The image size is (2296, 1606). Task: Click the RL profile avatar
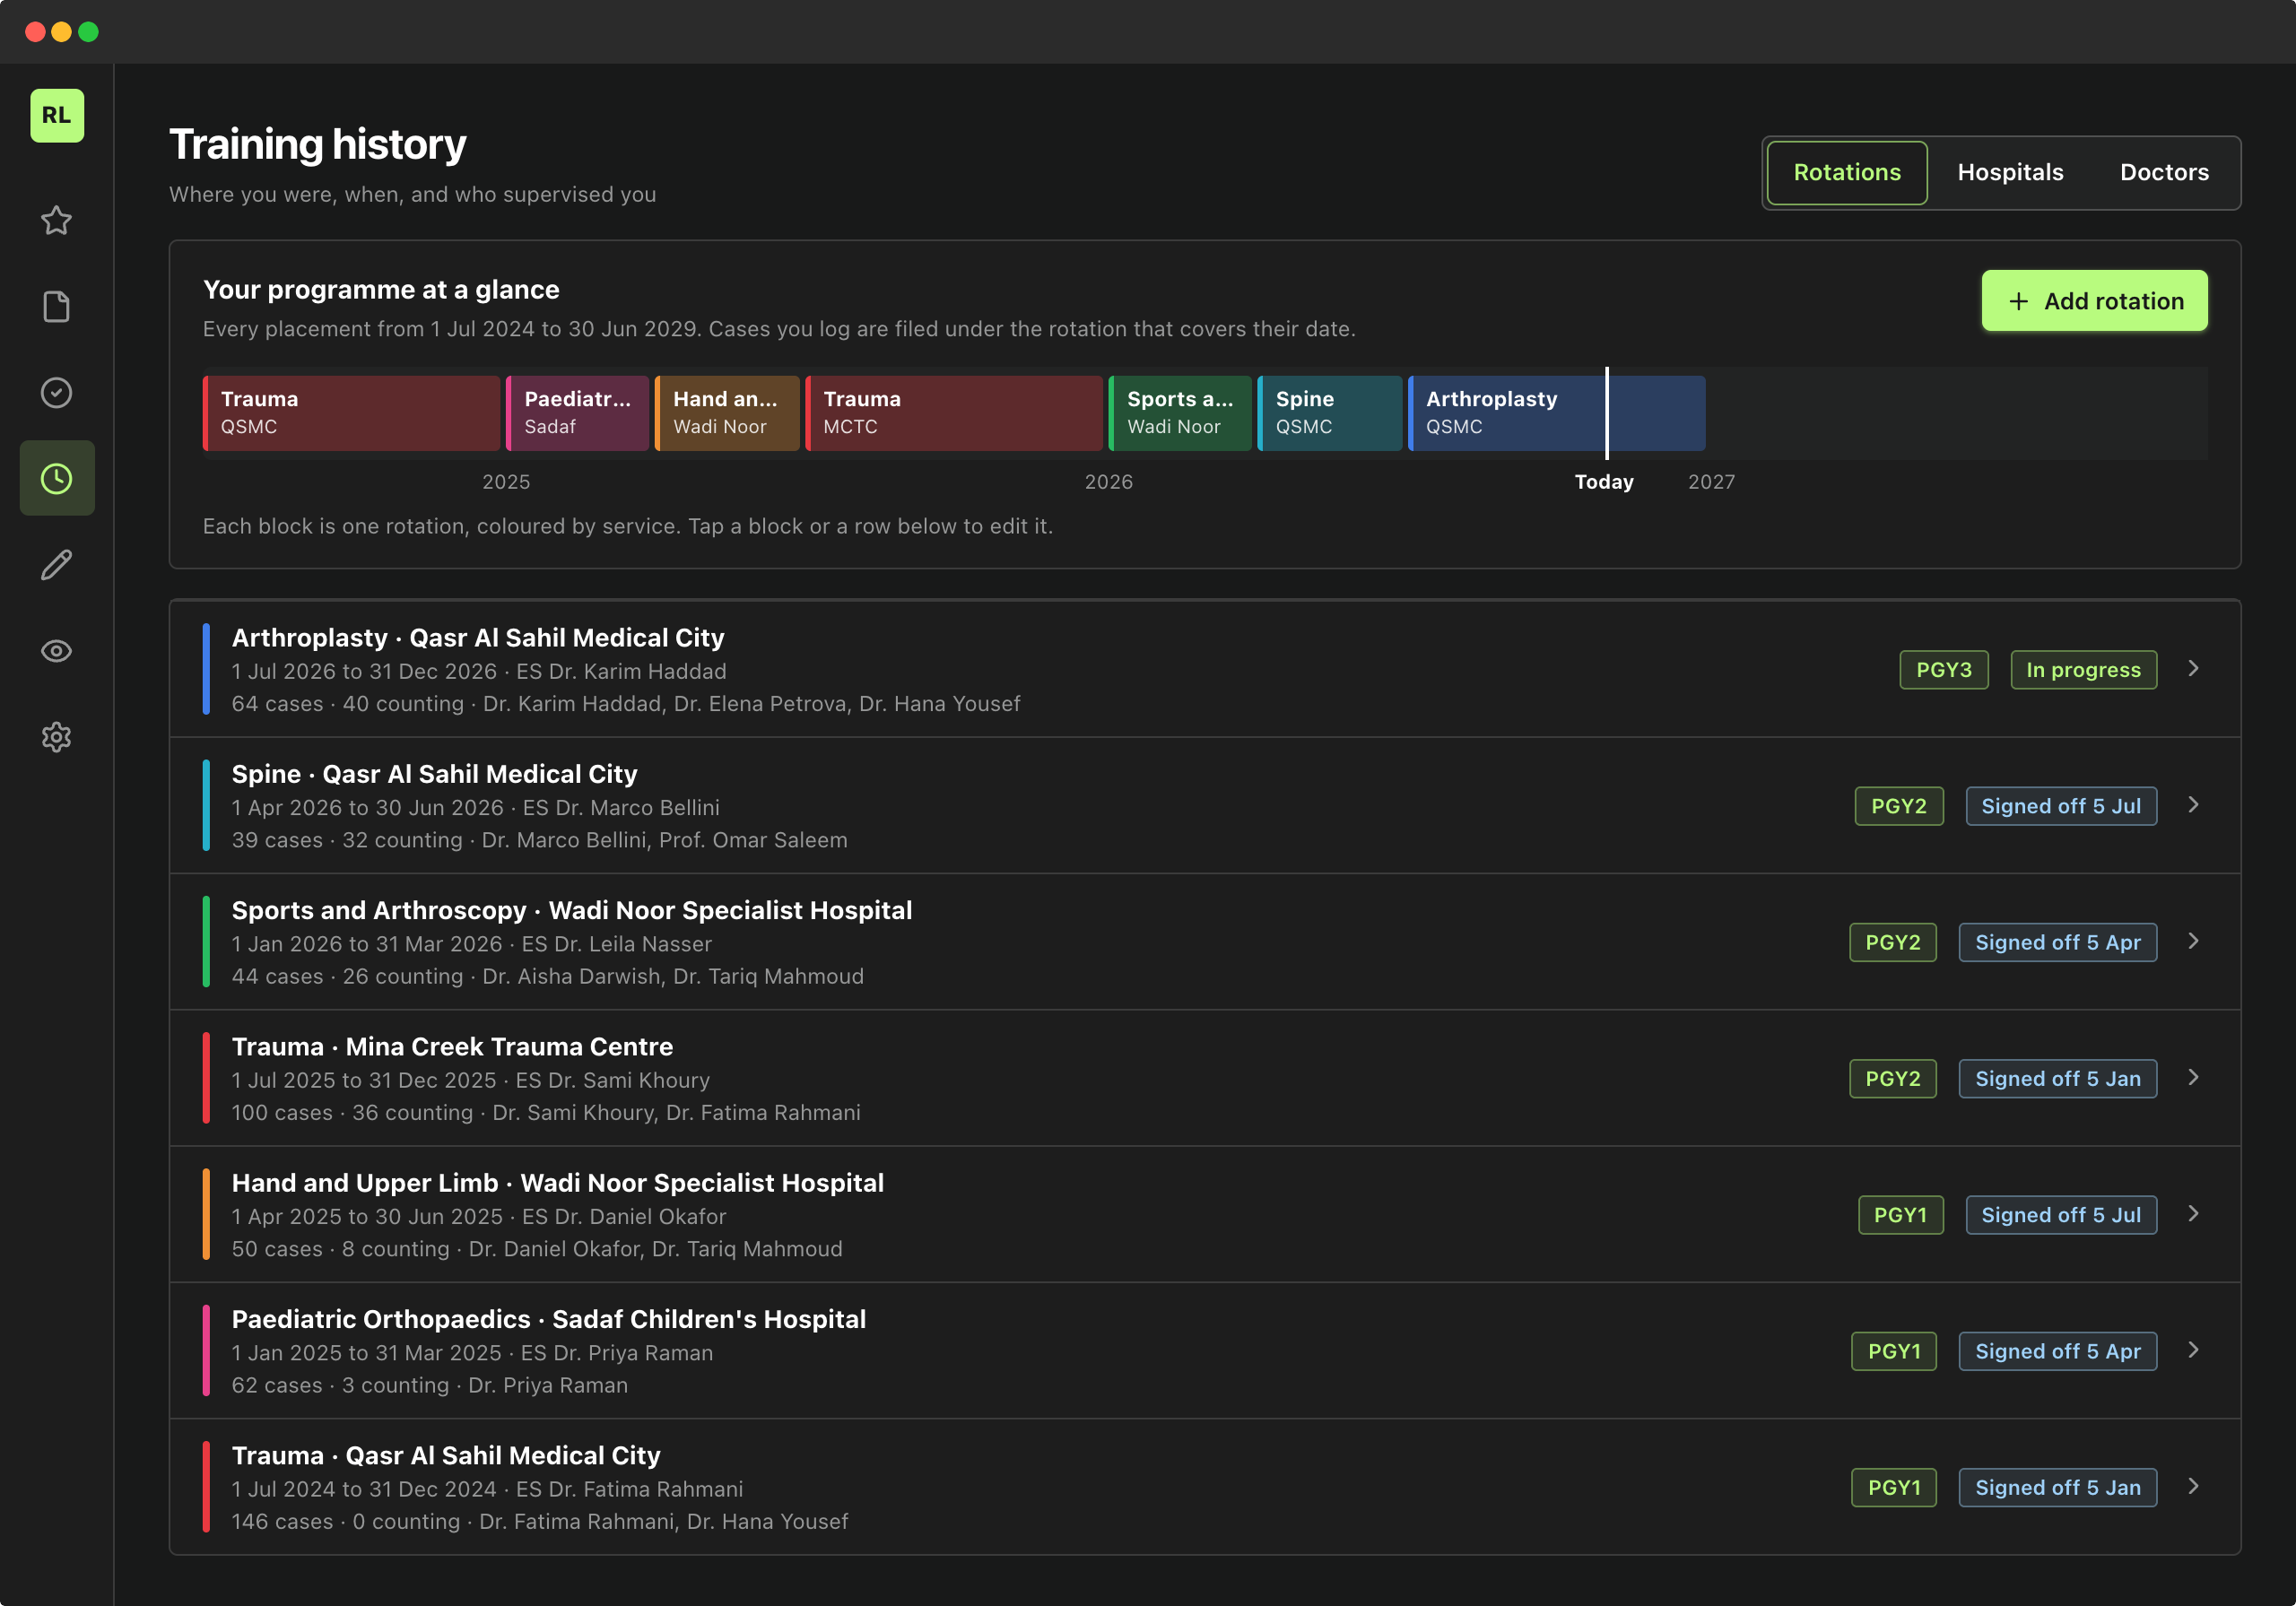click(x=57, y=115)
